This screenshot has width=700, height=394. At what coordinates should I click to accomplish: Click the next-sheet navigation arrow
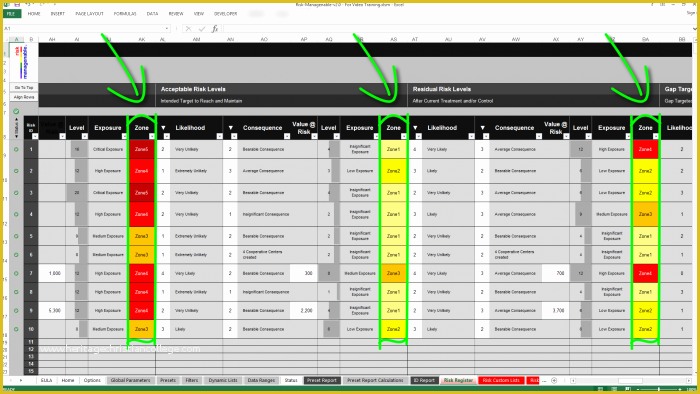click(21, 380)
